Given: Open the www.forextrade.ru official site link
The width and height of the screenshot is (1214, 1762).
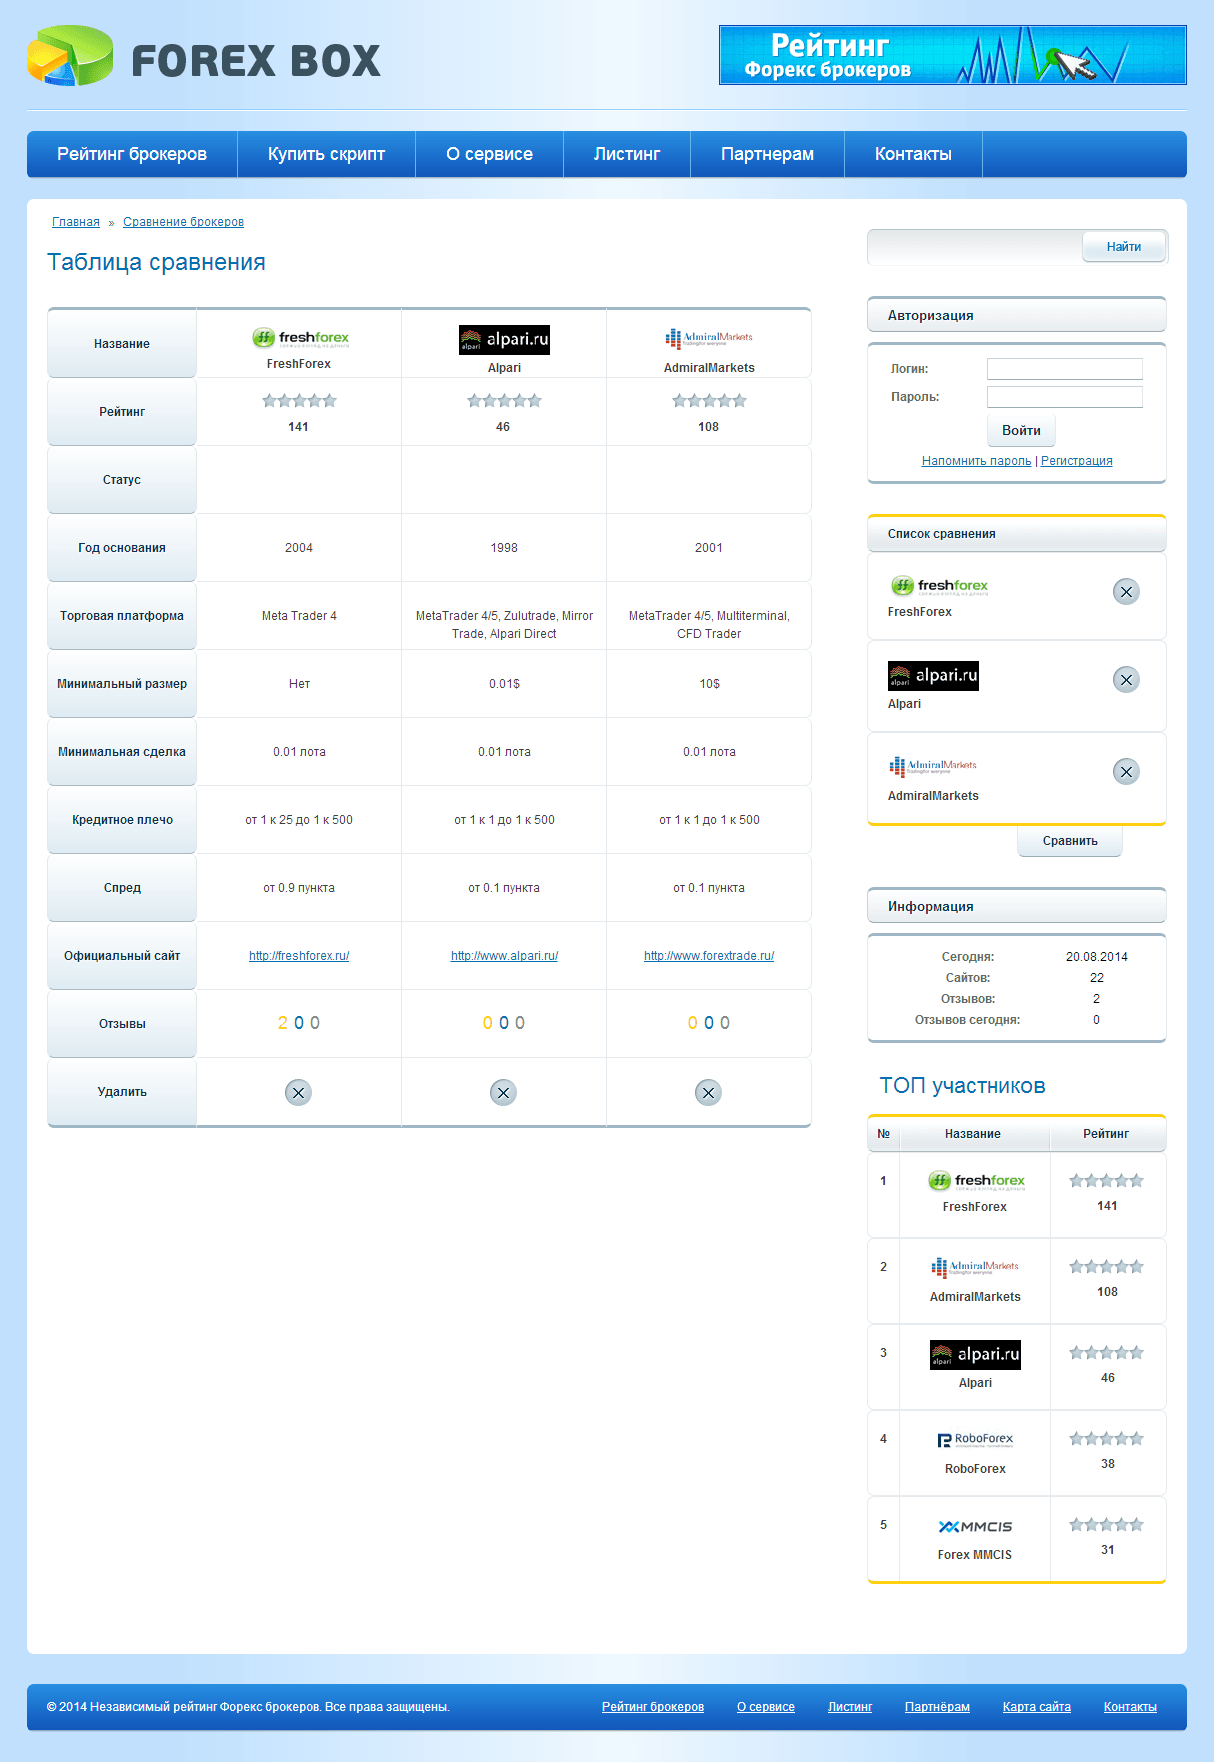Looking at the screenshot, I should pyautogui.click(x=709, y=956).
